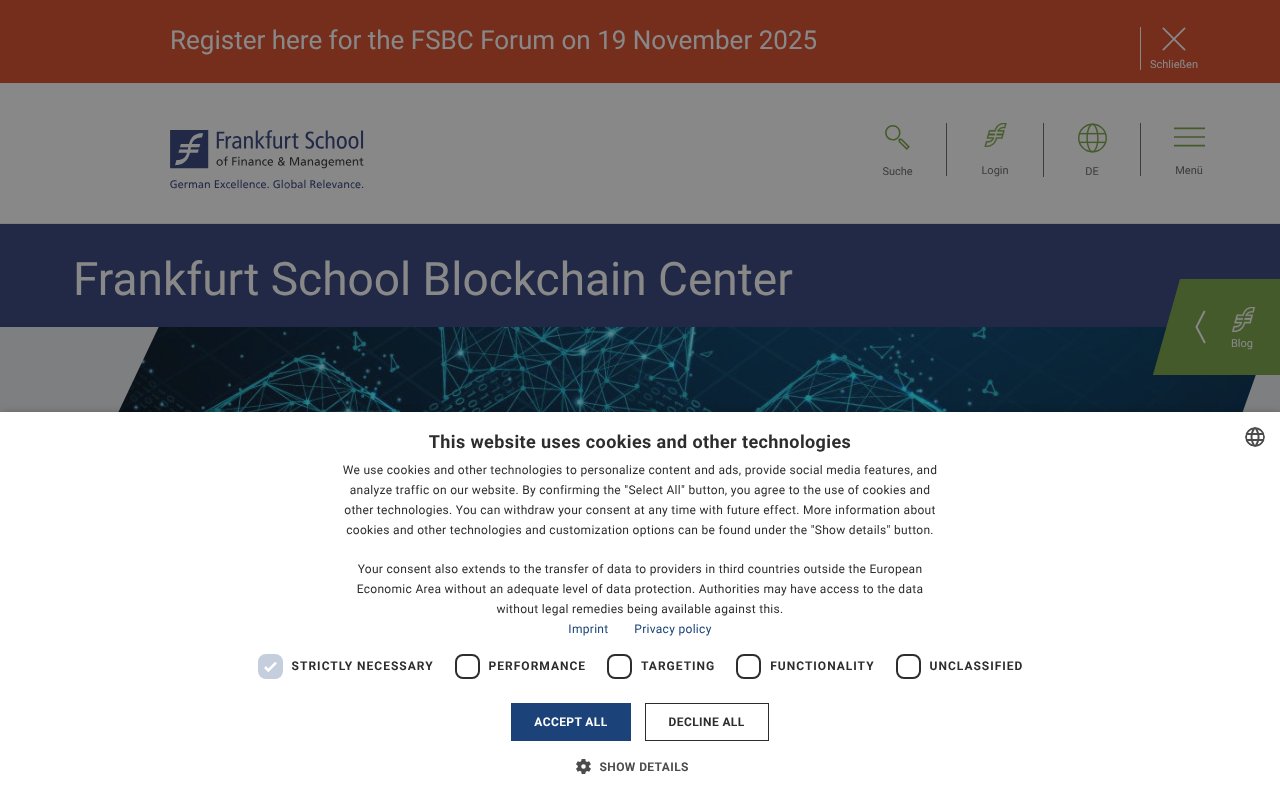Screen dimensions: 1280x800
Task: Open the Menü hamburger icon
Action: (x=1189, y=137)
